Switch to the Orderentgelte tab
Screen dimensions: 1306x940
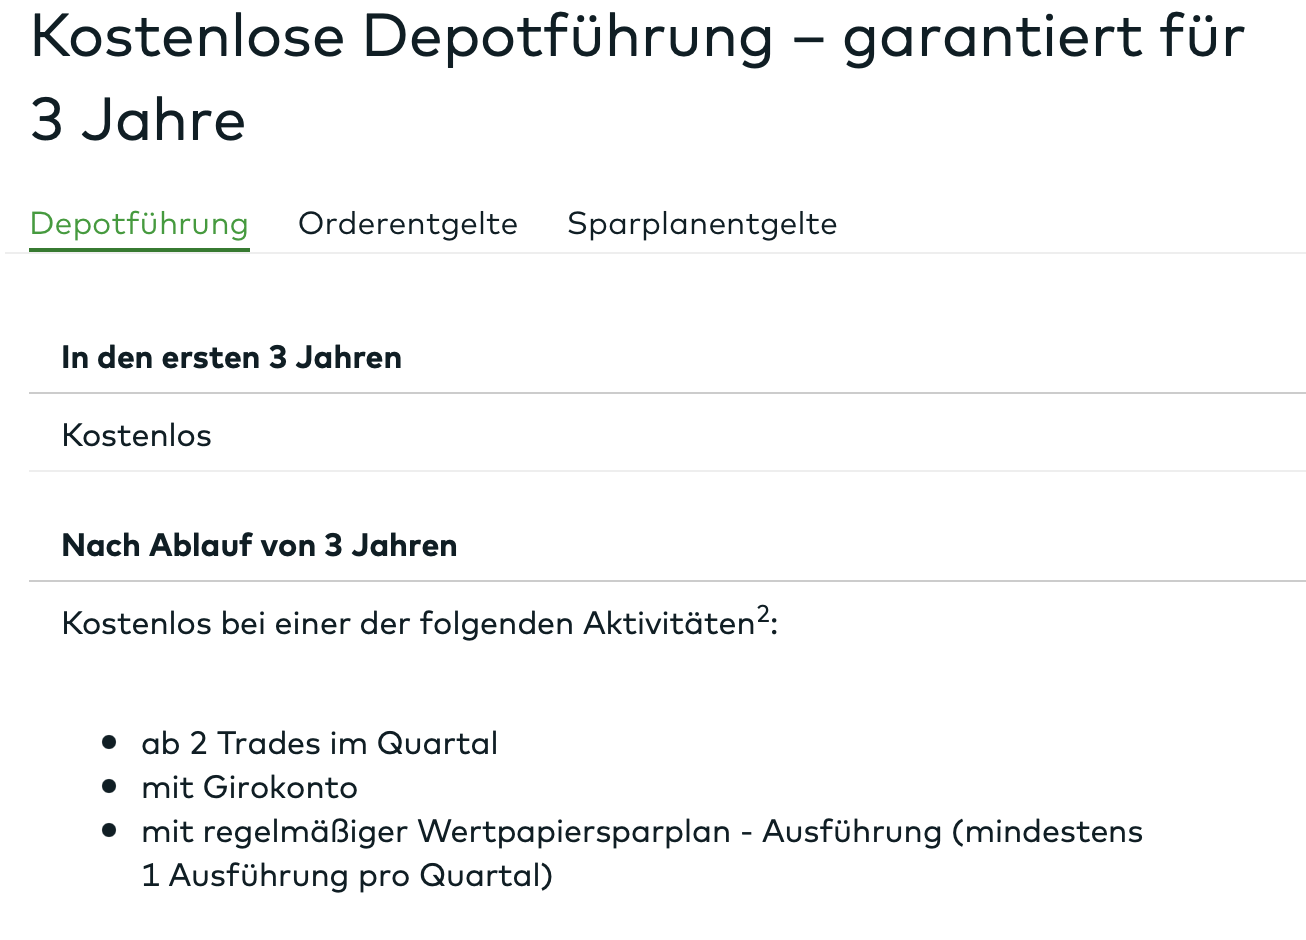click(407, 223)
